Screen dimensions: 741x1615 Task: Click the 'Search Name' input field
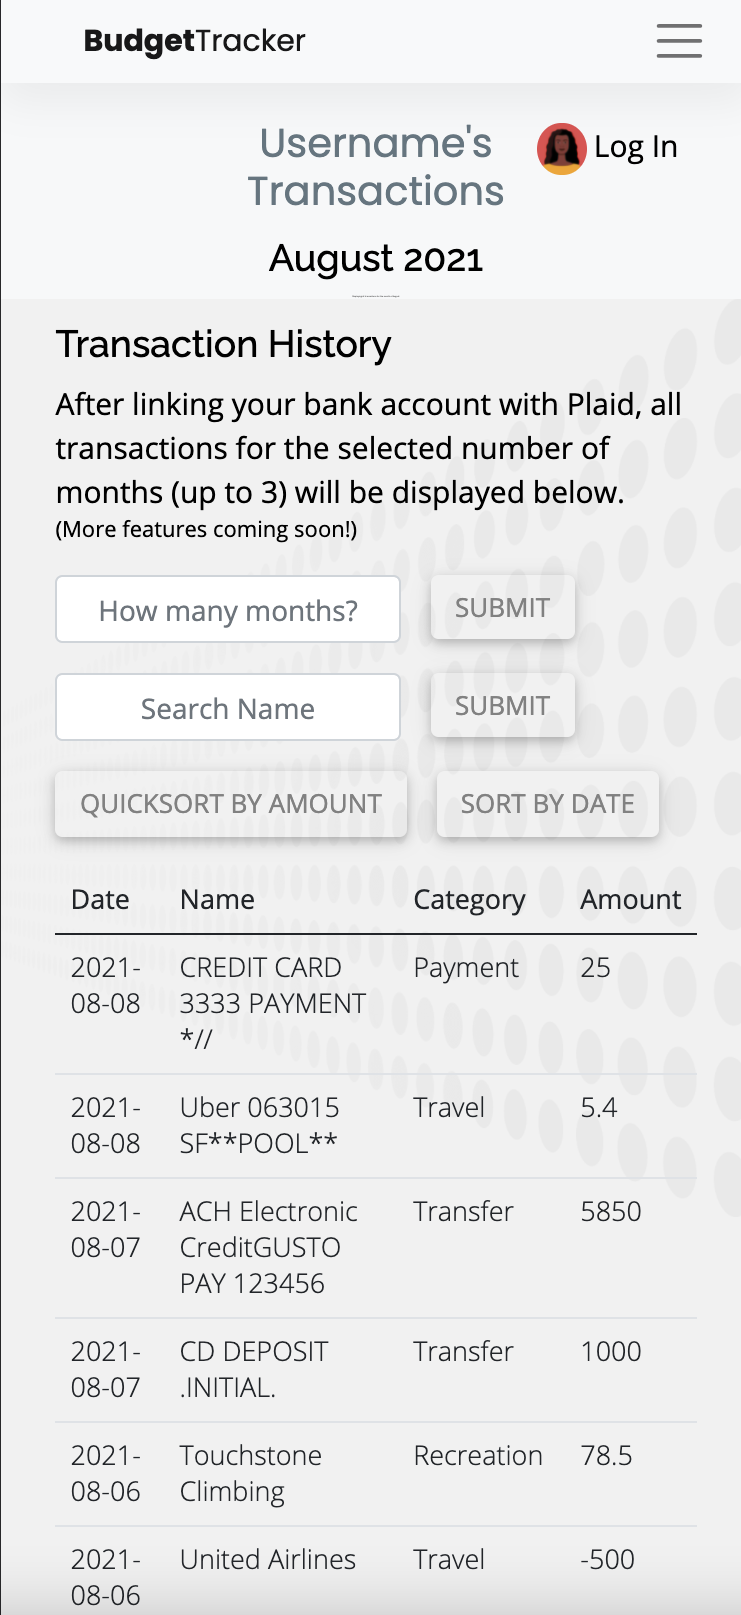(227, 707)
